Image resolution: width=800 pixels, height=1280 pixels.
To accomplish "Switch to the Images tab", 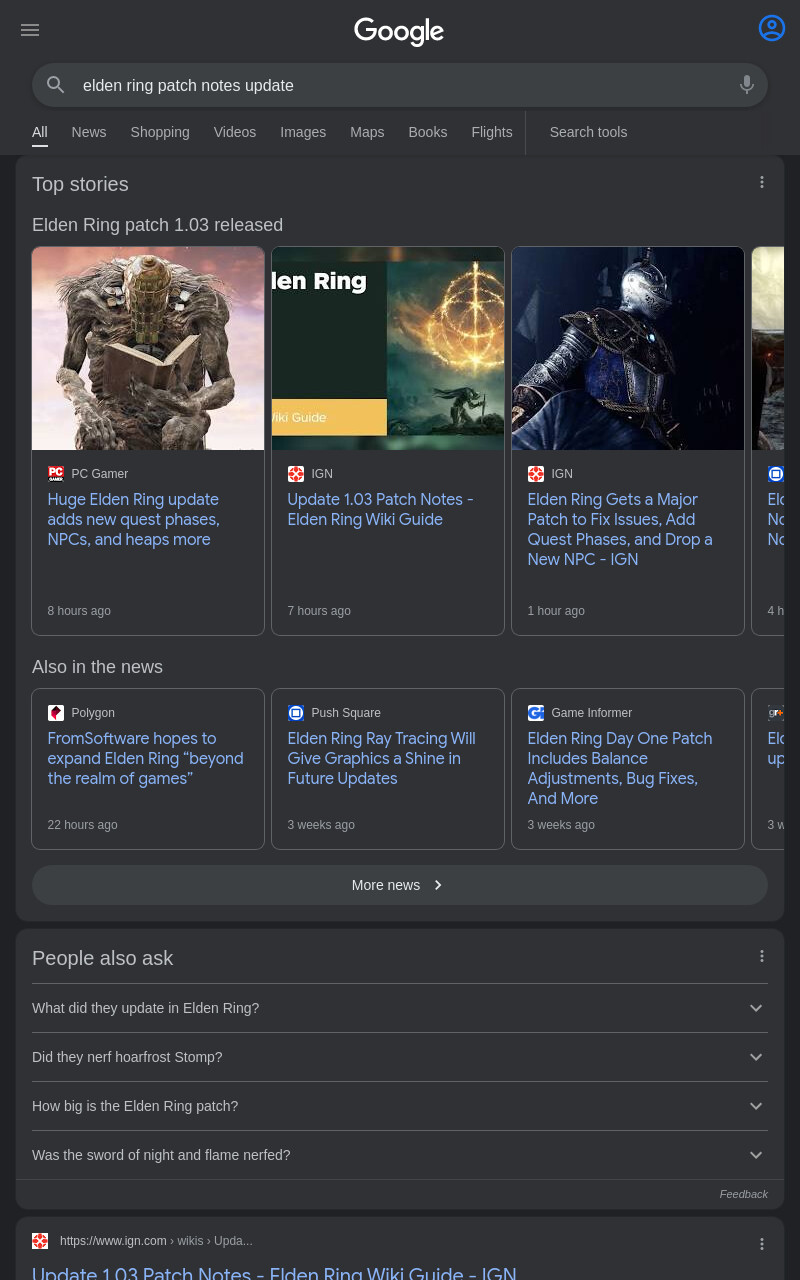I will [303, 132].
